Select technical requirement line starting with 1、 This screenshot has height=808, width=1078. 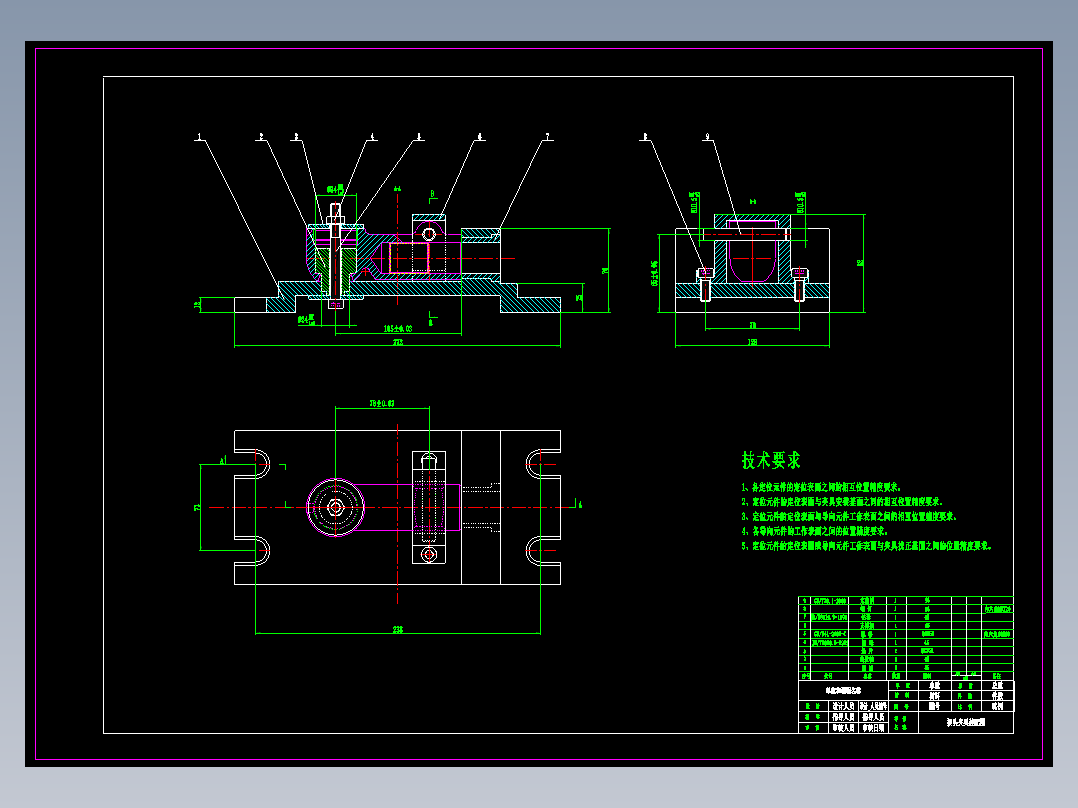(x=822, y=487)
